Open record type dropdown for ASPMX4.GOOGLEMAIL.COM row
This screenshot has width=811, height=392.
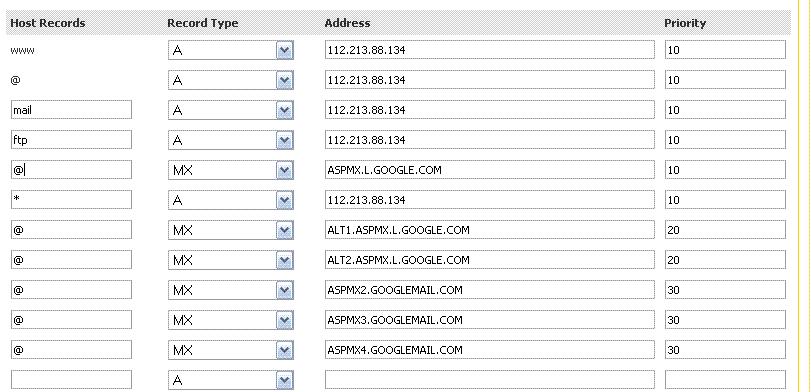231,350
